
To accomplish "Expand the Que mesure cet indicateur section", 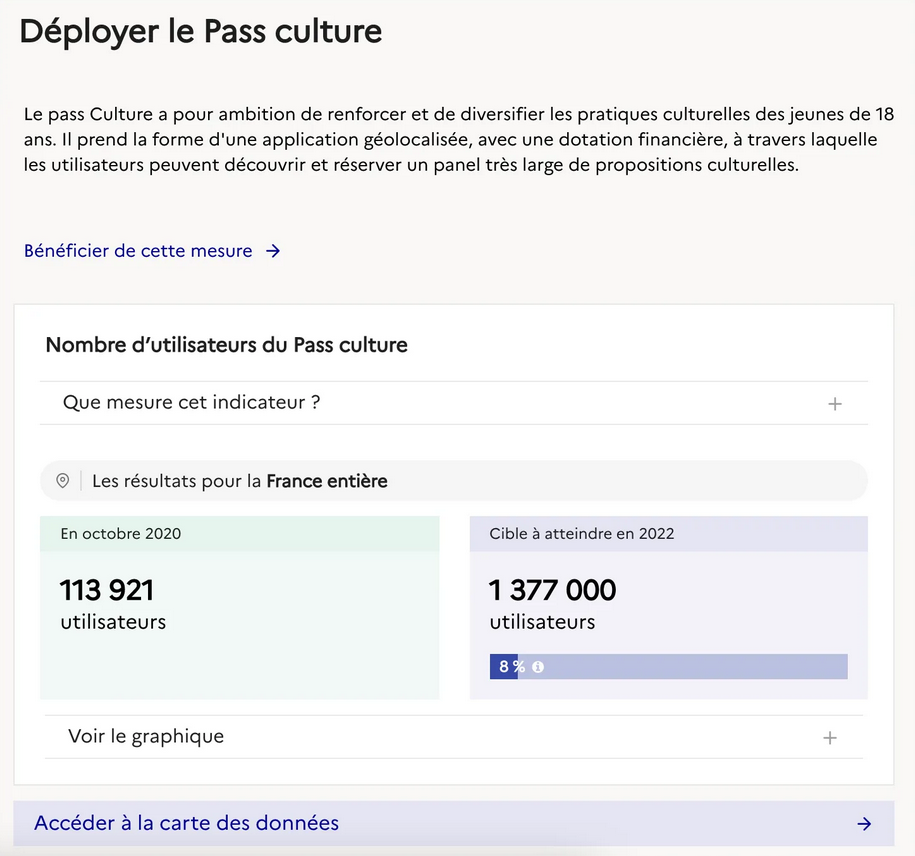I will [x=454, y=403].
